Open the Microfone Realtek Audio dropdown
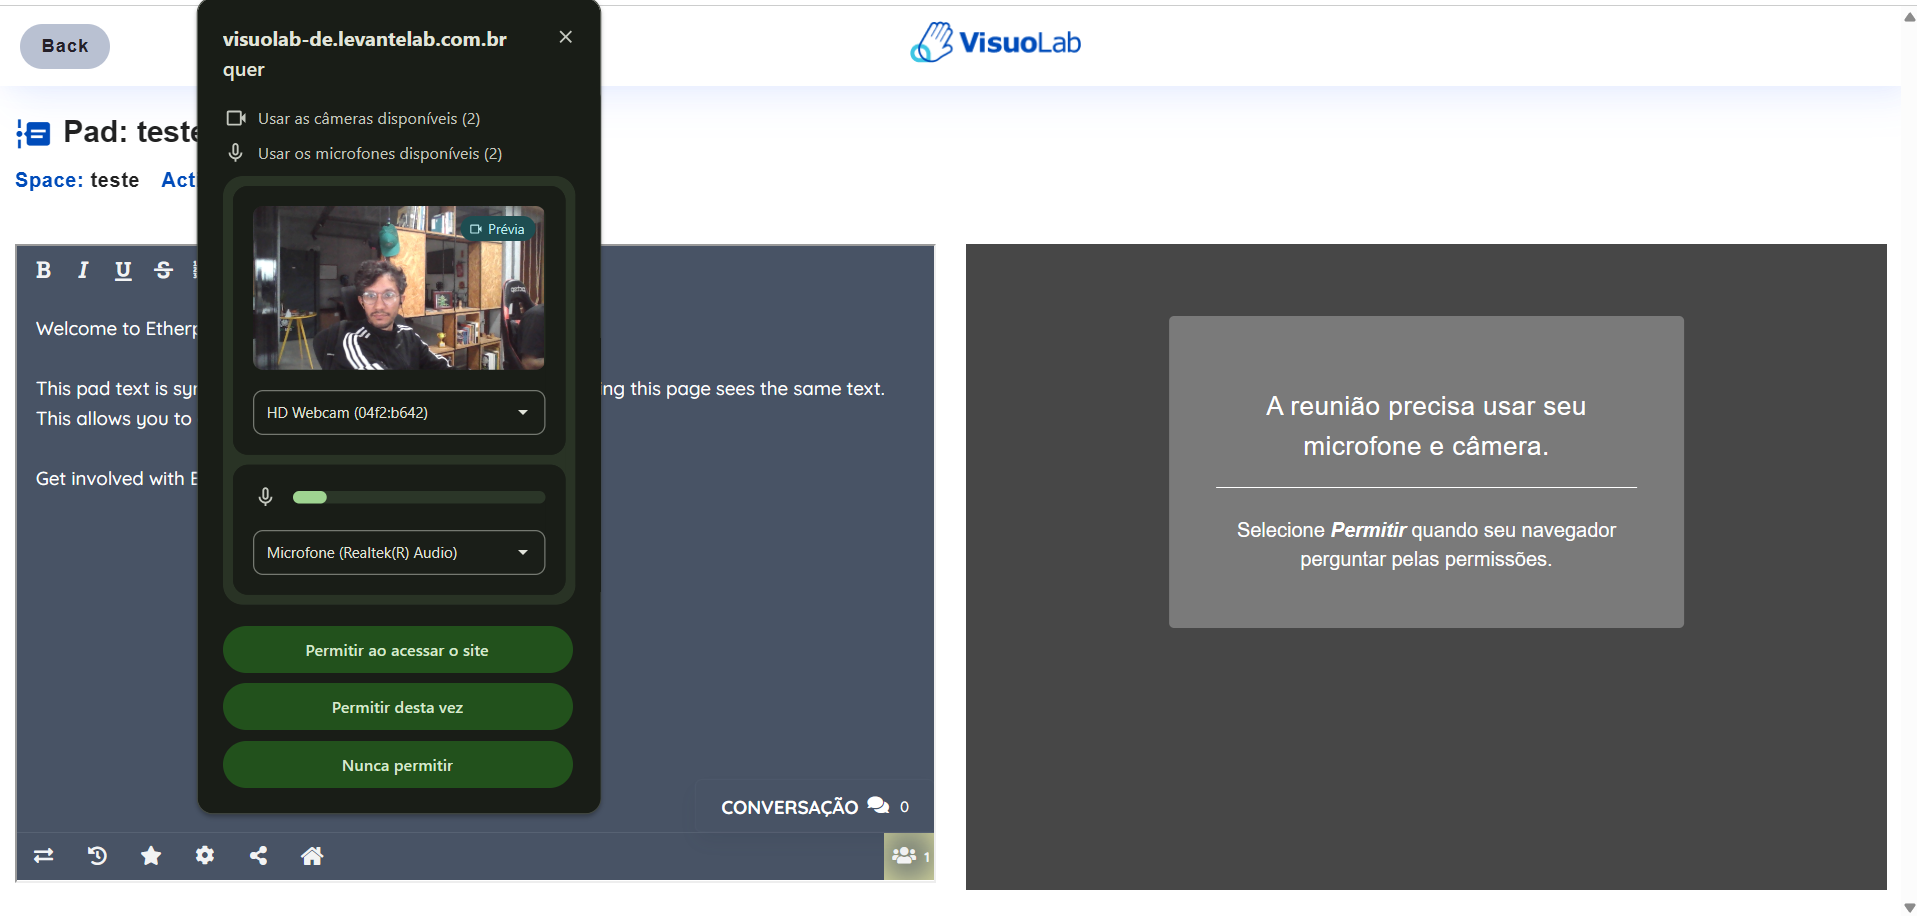The height and width of the screenshot is (916, 1917). click(399, 553)
